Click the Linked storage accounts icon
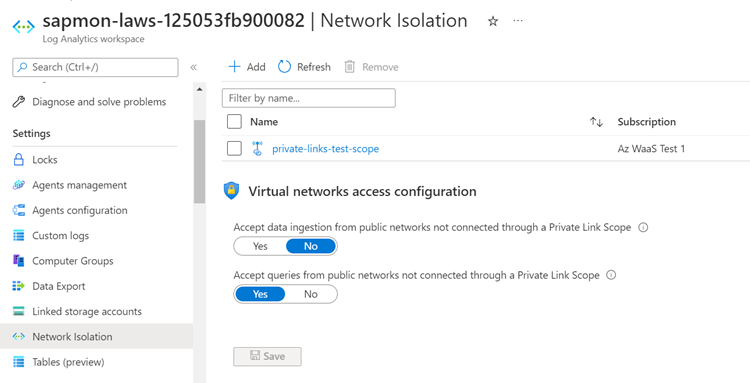This screenshot has width=750, height=383. (x=19, y=311)
